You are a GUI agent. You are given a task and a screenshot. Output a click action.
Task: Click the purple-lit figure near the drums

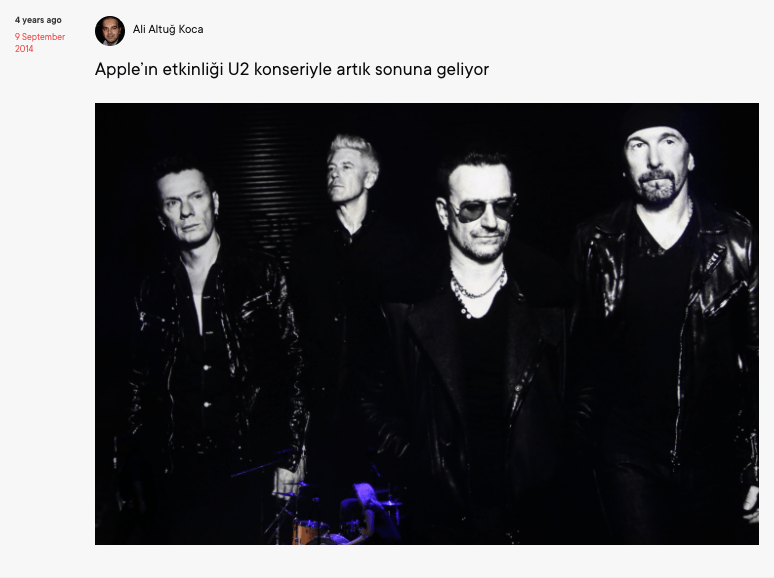coord(368,511)
